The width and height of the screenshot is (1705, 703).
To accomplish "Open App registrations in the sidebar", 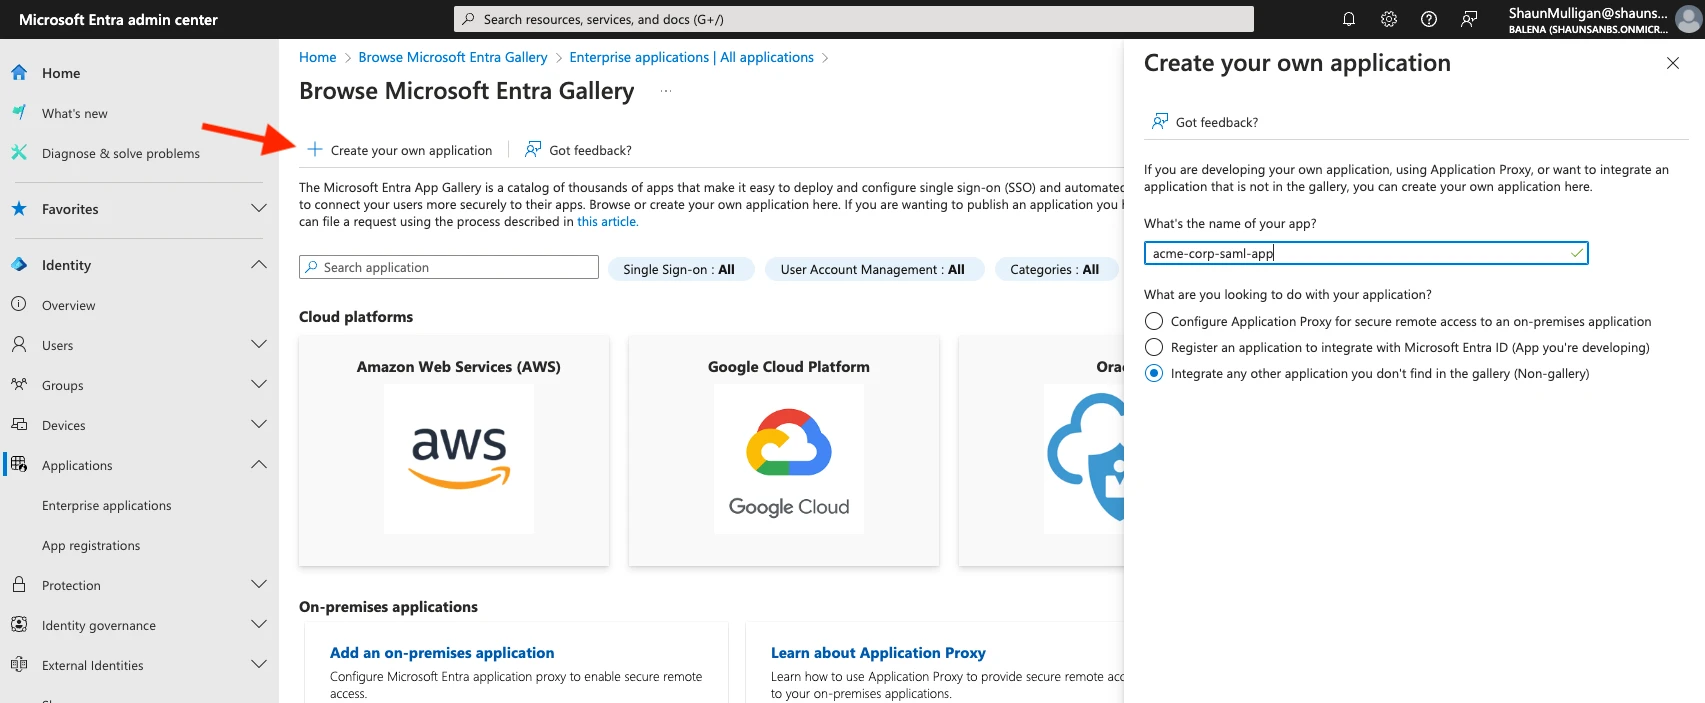I will click(91, 546).
